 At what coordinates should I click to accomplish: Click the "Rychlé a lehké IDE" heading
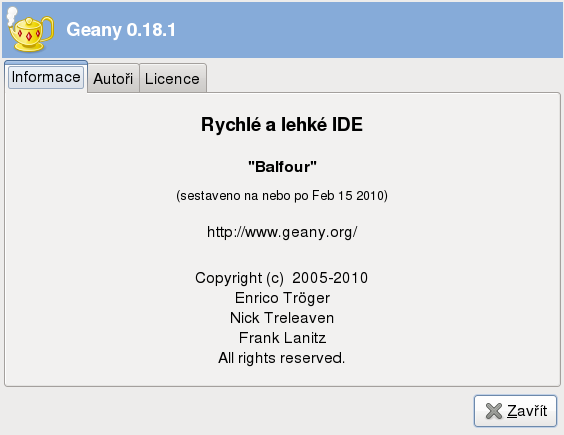[x=282, y=124]
